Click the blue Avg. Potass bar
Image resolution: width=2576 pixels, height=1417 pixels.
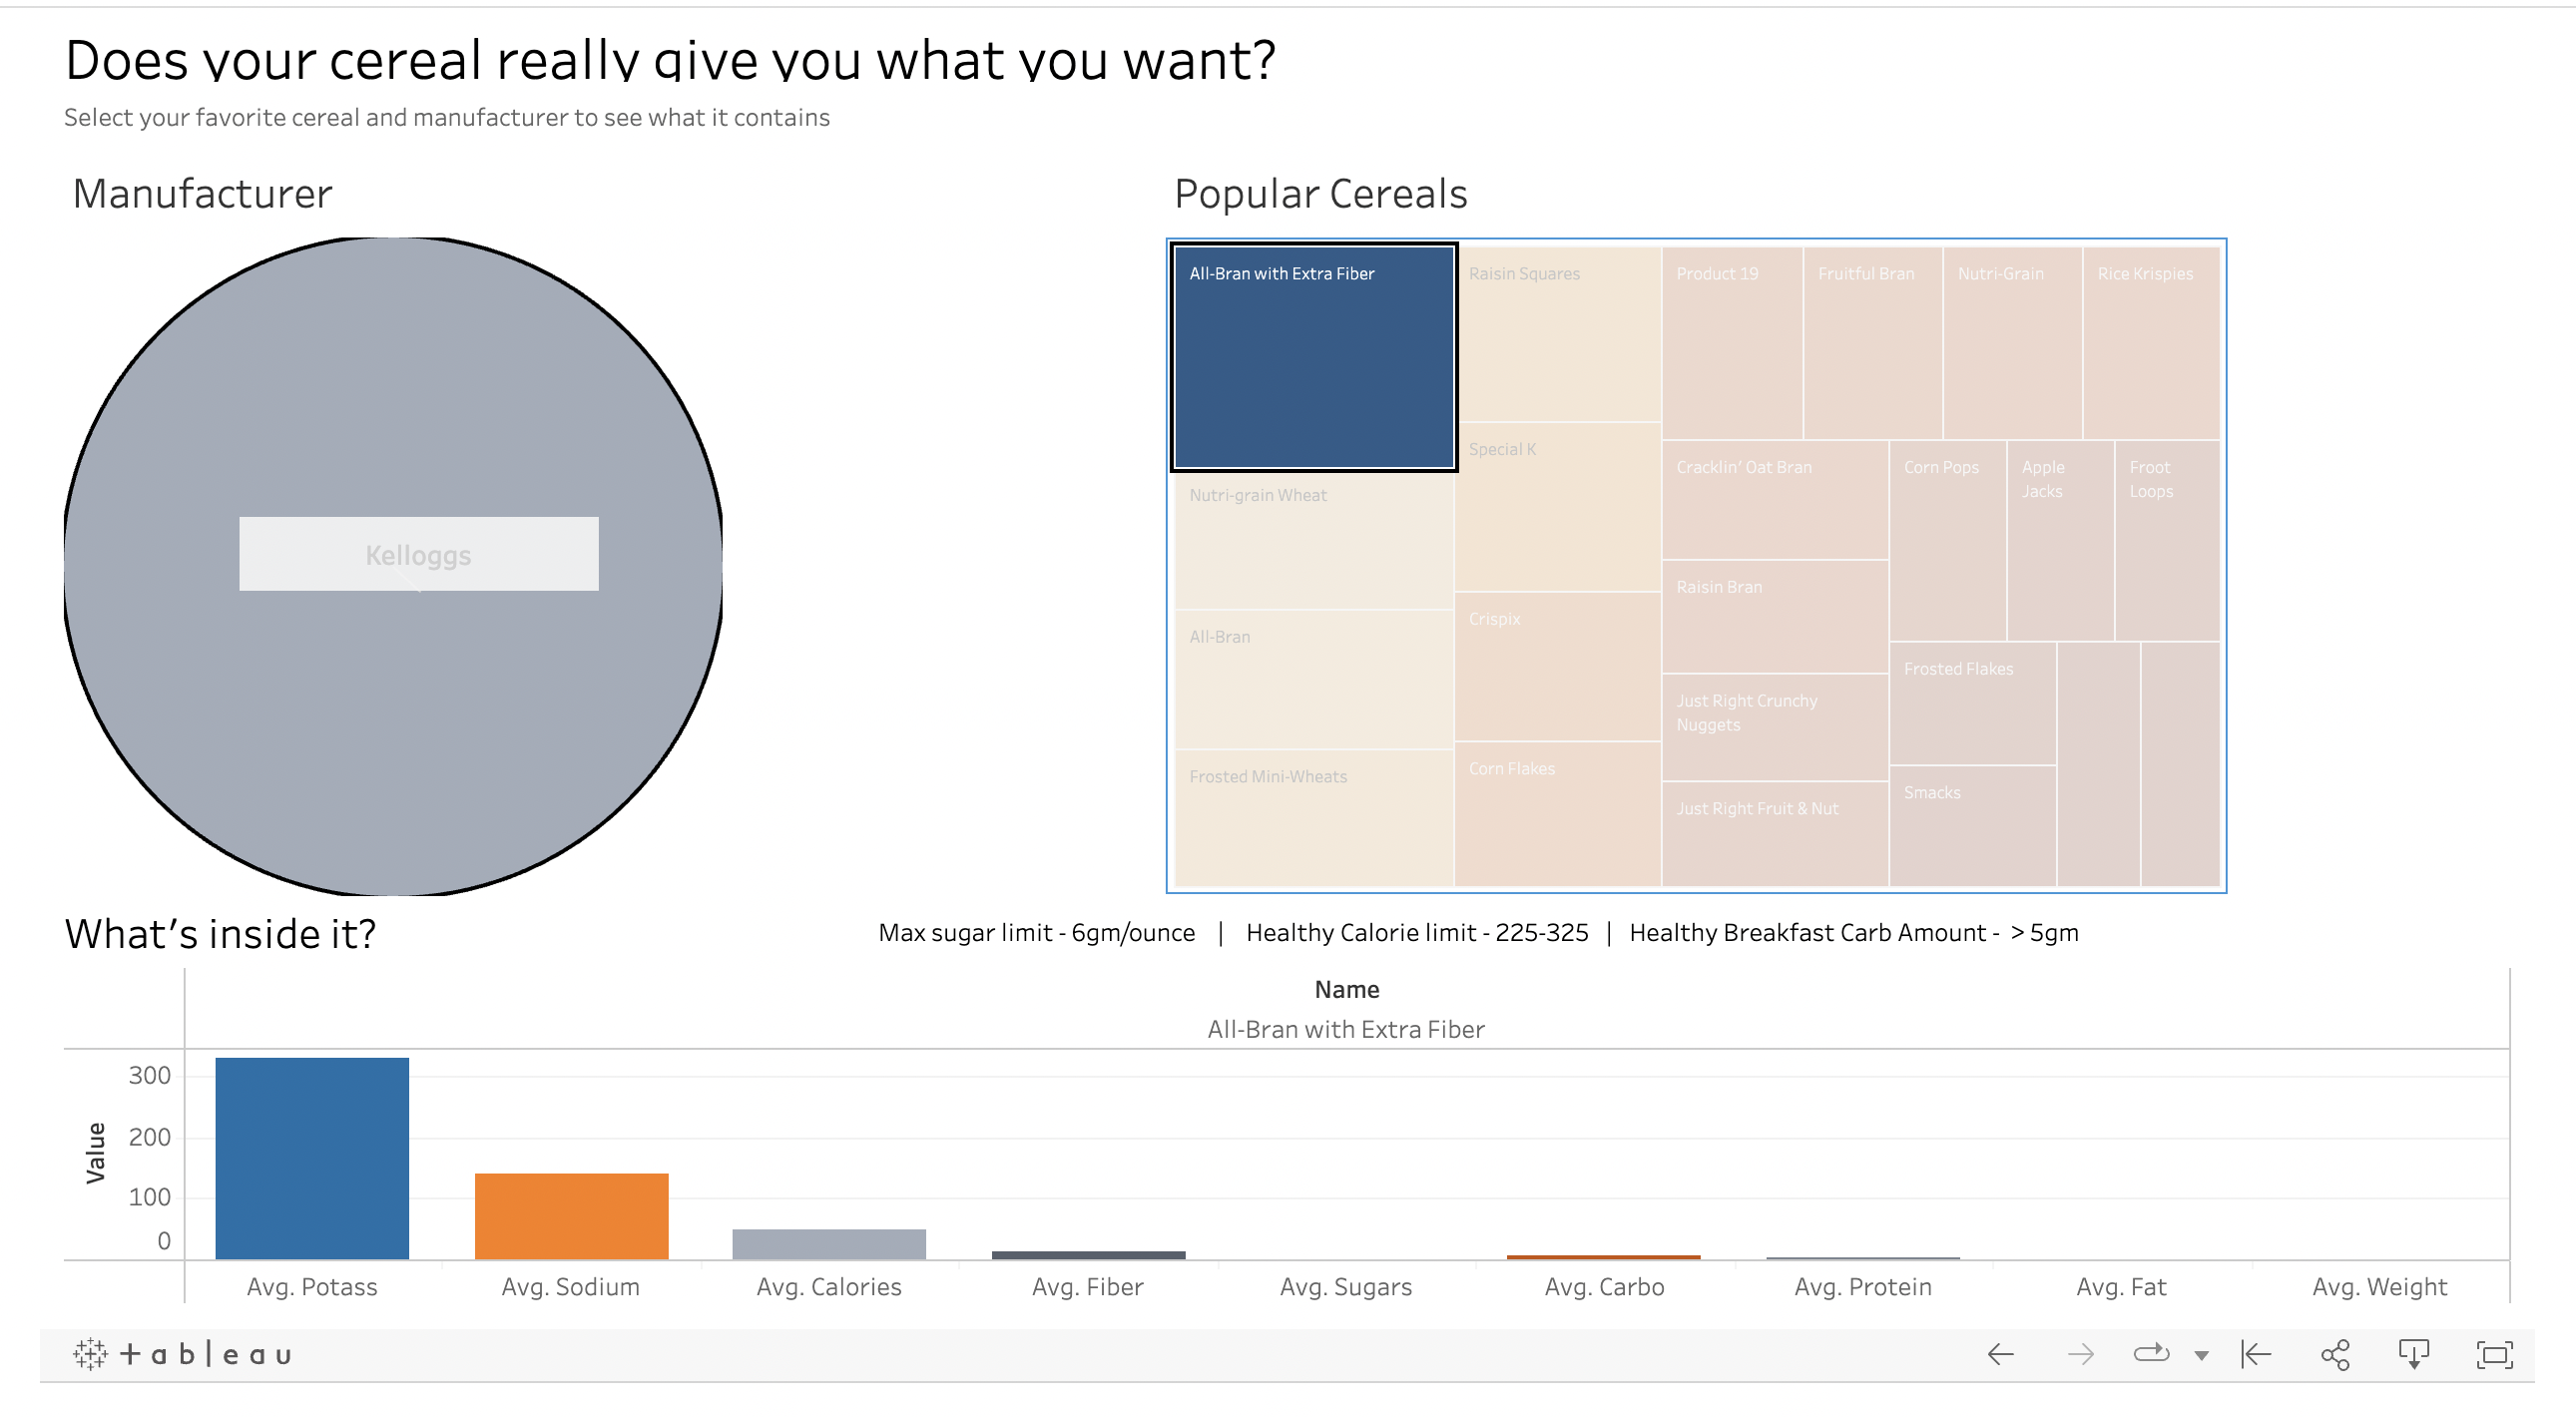click(312, 1158)
